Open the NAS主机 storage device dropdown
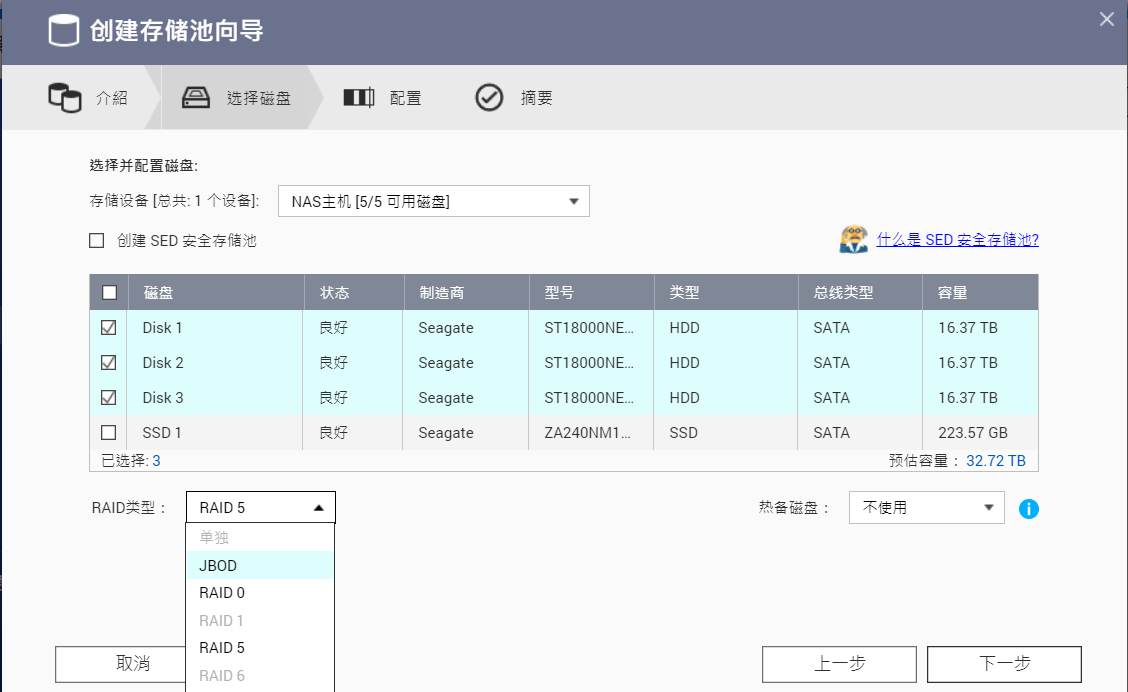Screen dimensions: 1128x692 pos(433,201)
